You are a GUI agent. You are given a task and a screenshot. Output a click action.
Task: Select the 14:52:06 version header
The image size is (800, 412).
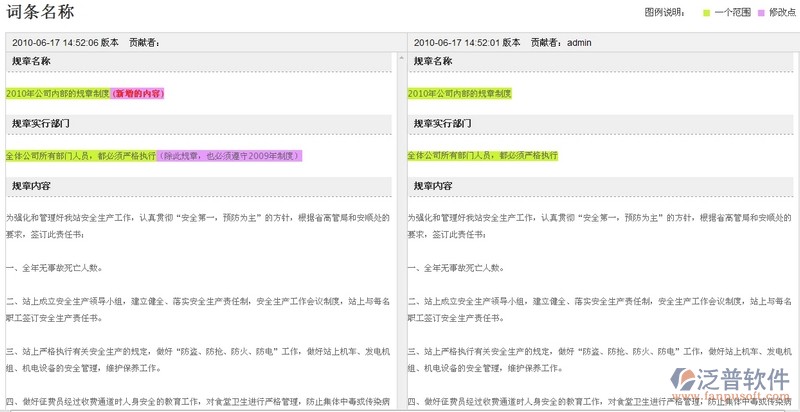pos(65,43)
